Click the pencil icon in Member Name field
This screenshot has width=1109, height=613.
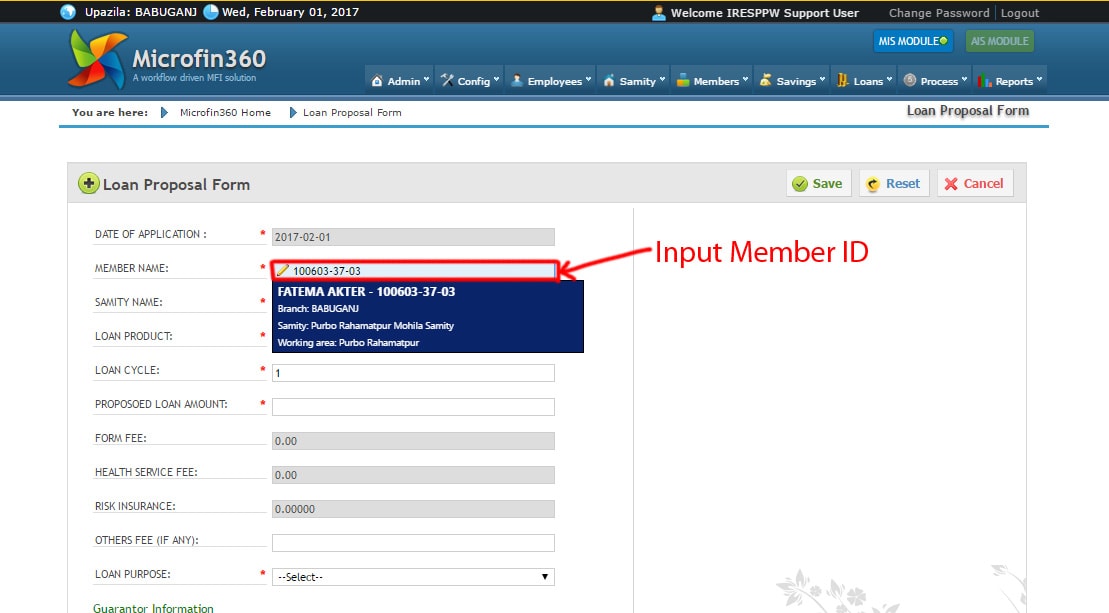click(x=283, y=270)
